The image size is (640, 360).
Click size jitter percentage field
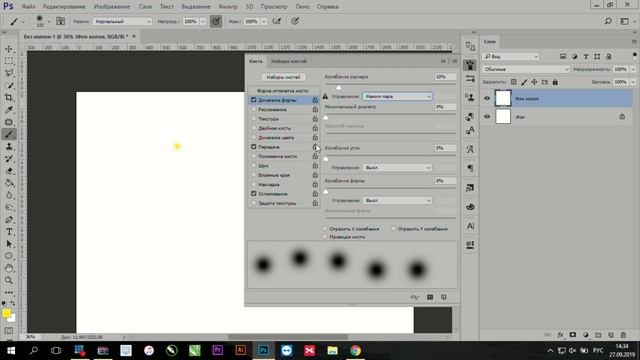click(445, 77)
